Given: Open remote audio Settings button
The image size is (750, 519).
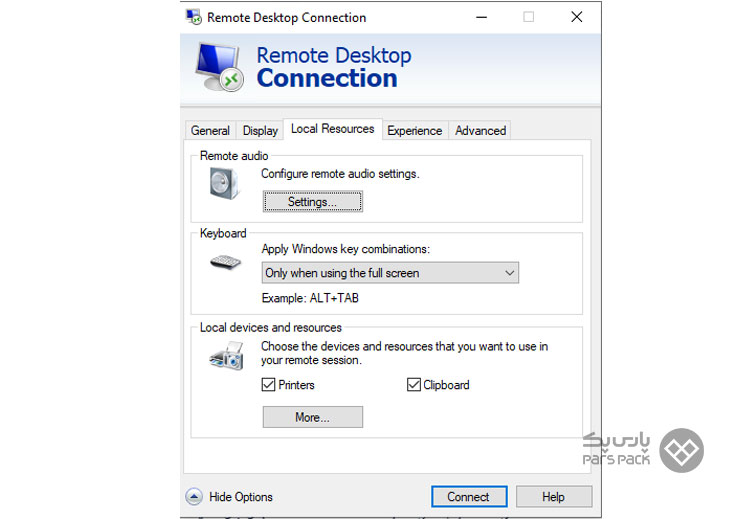Looking at the screenshot, I should (312, 201).
